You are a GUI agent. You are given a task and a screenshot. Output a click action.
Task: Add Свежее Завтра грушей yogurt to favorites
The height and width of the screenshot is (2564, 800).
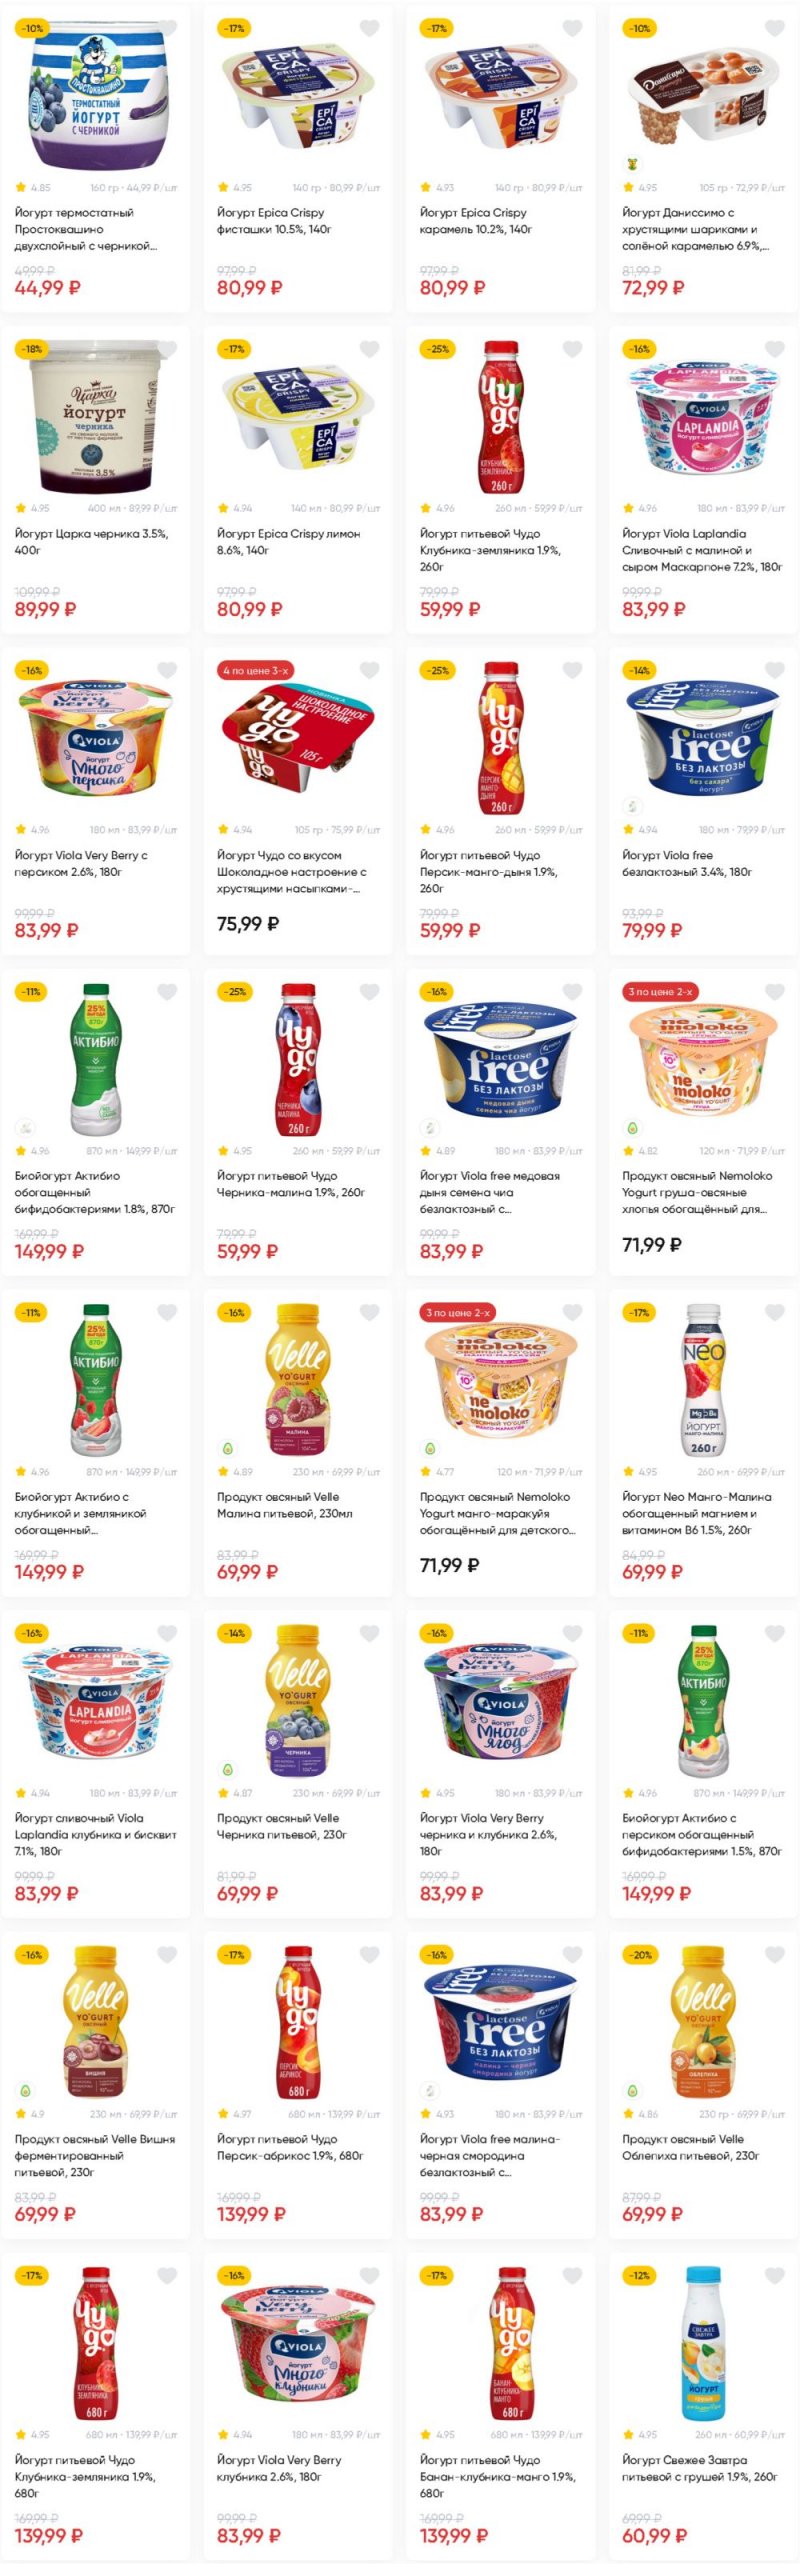[x=774, y=2275]
